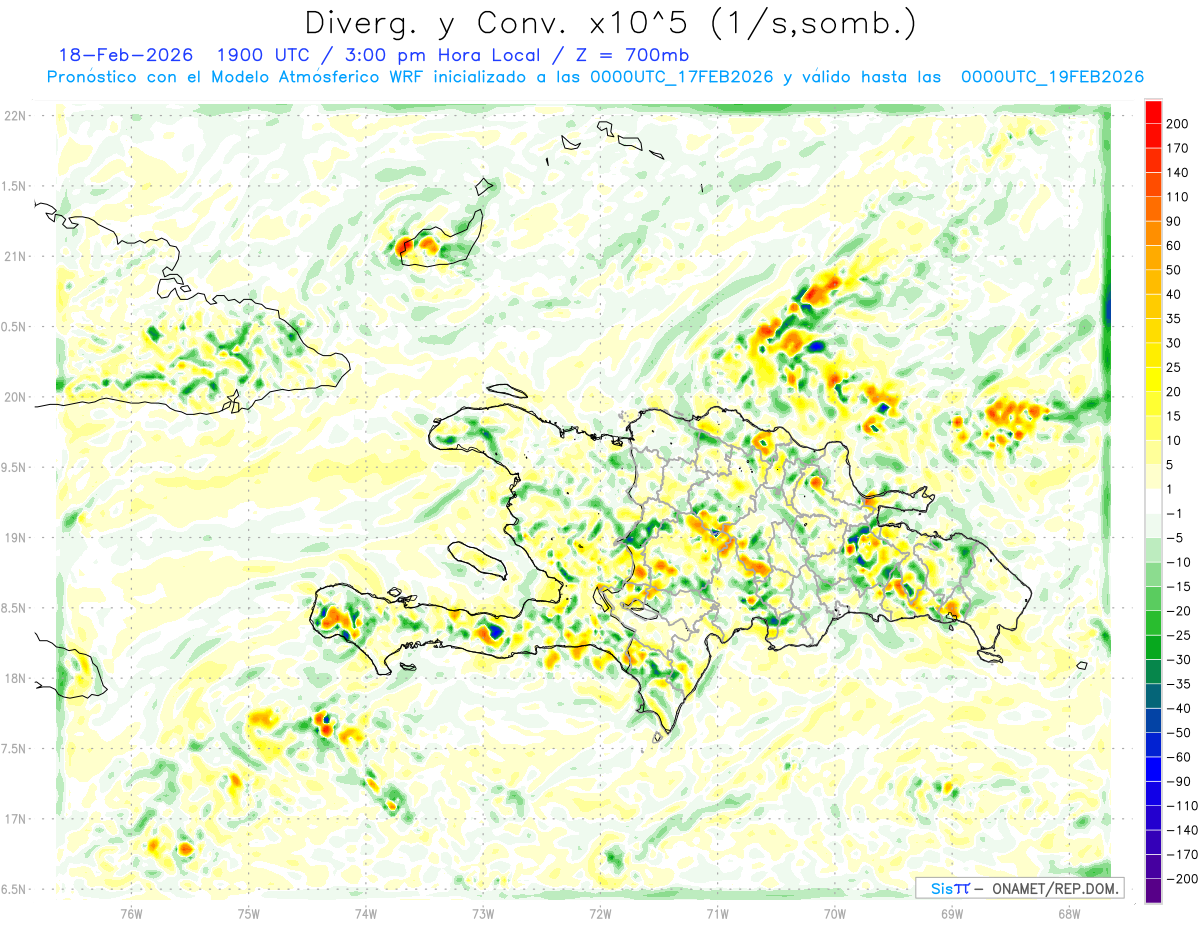Click the '0000UTC_19FEB2026' valid-until time

point(1052,77)
